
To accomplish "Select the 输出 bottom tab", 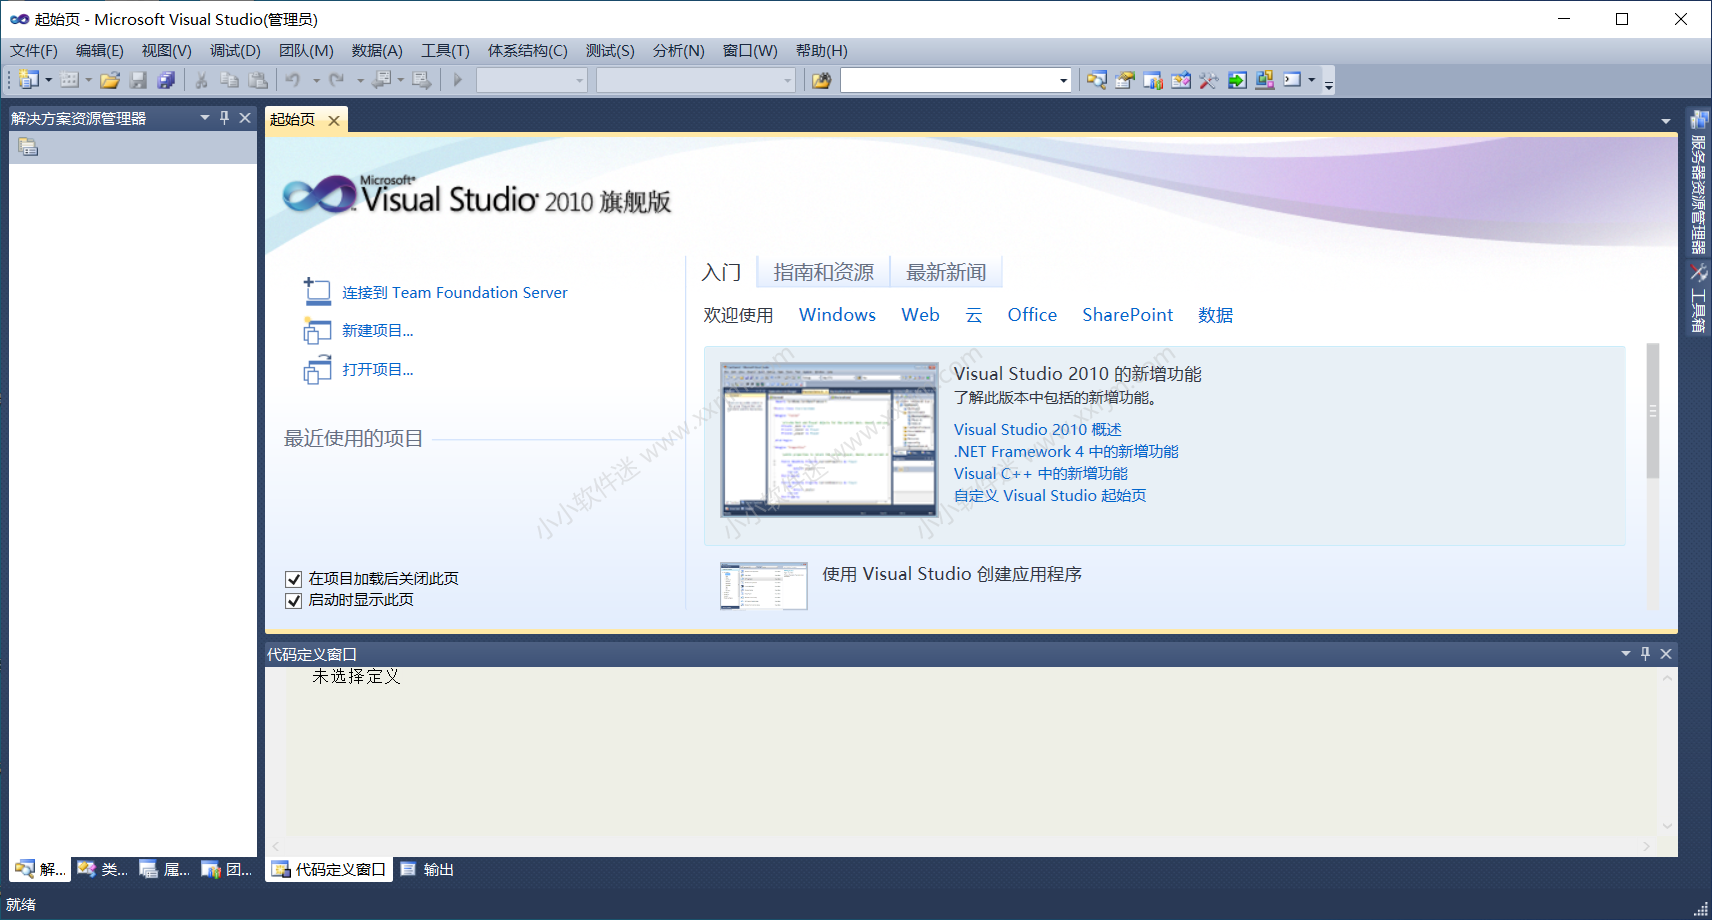I will (x=428, y=870).
